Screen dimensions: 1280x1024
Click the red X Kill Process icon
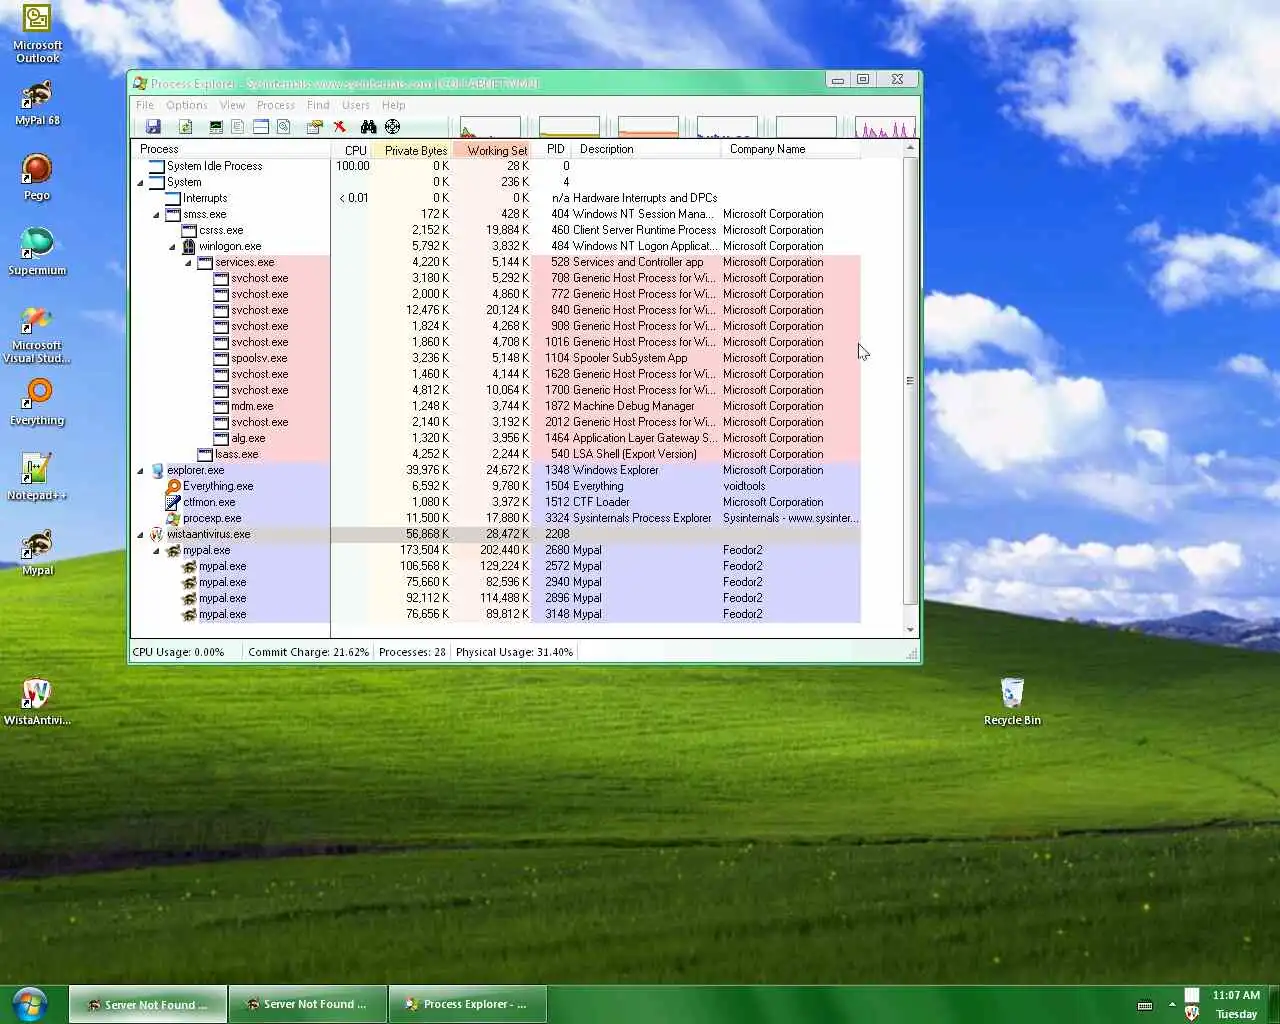(x=340, y=127)
